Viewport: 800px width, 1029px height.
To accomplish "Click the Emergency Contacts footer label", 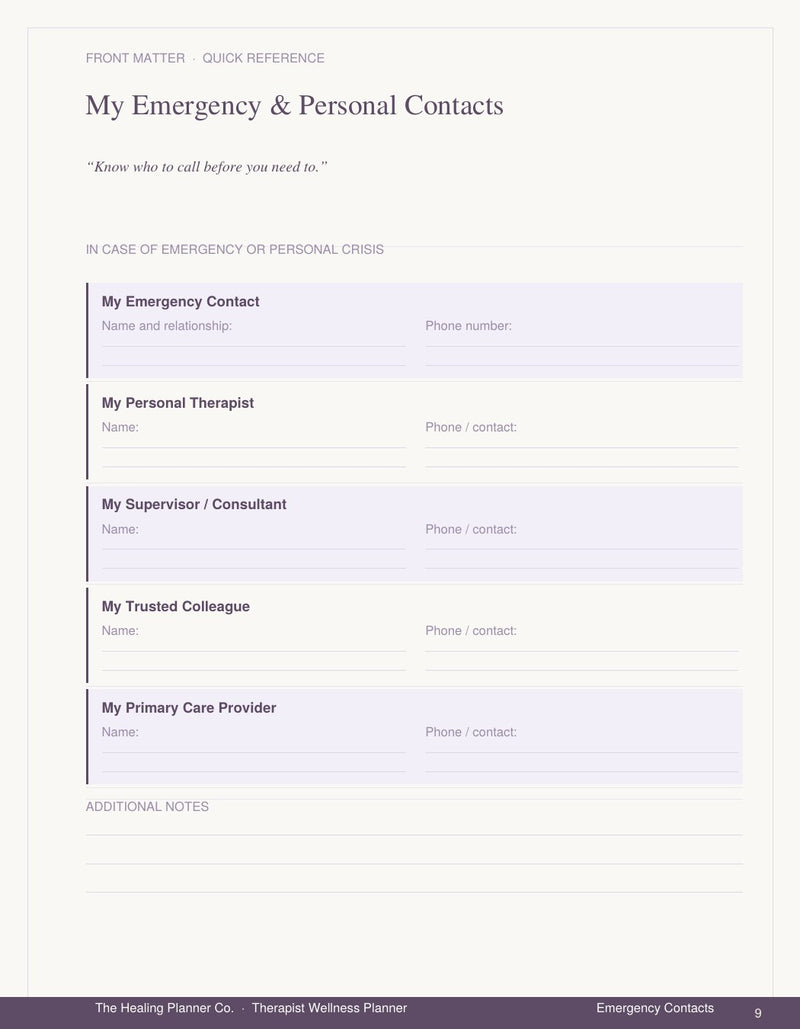I will point(655,1008).
